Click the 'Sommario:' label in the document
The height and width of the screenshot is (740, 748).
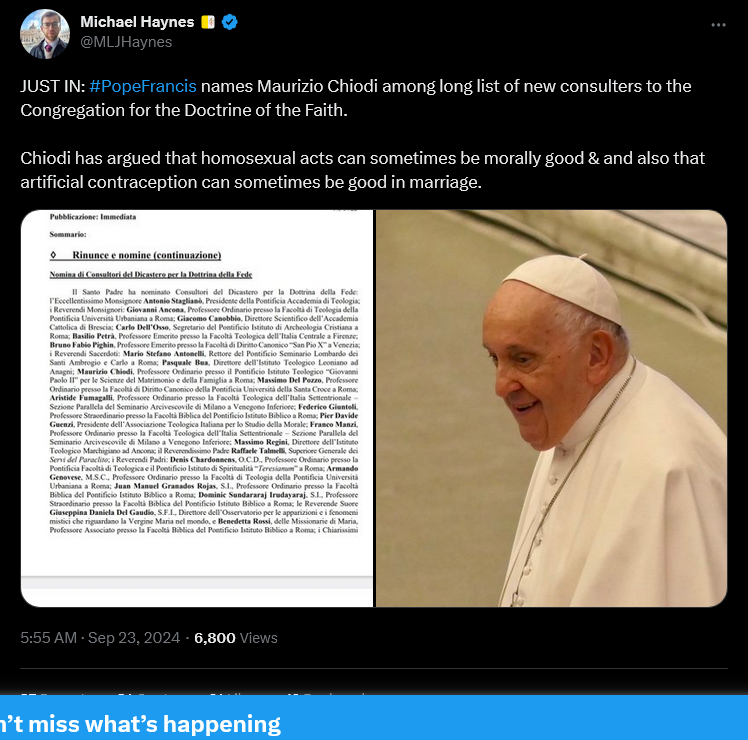68,234
